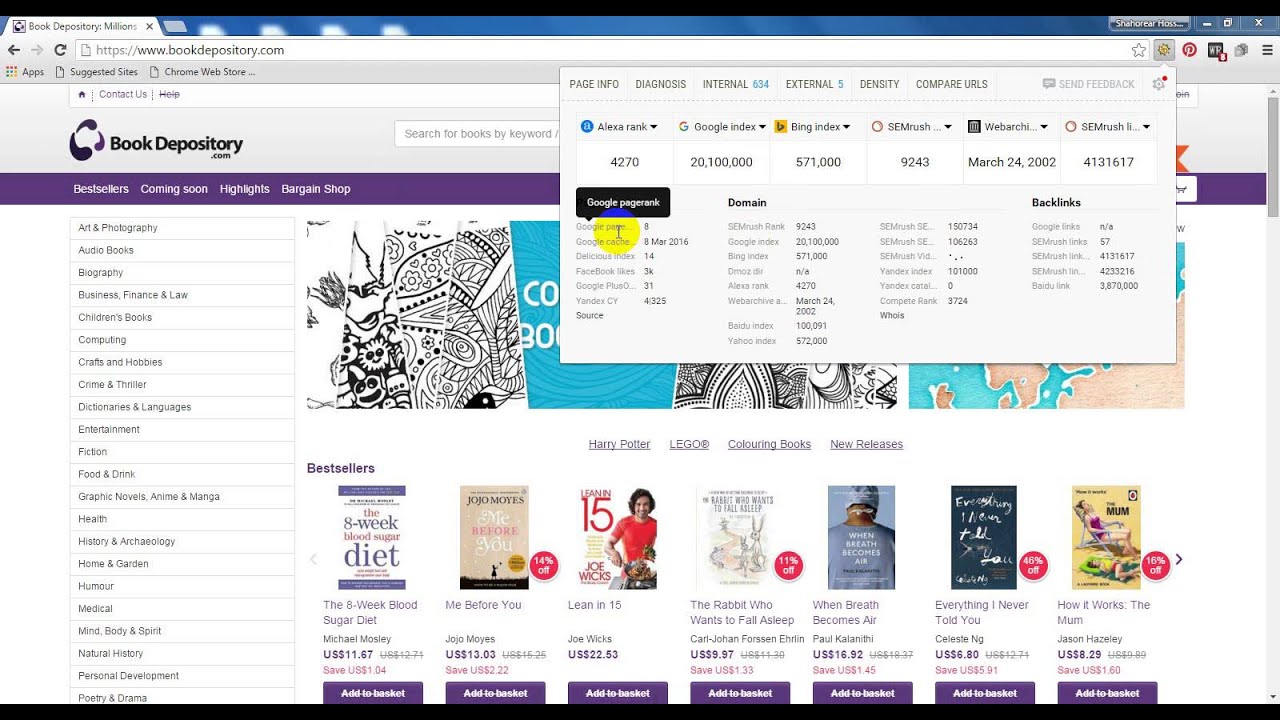
Task: Follow the LEGO® link
Action: click(x=689, y=444)
